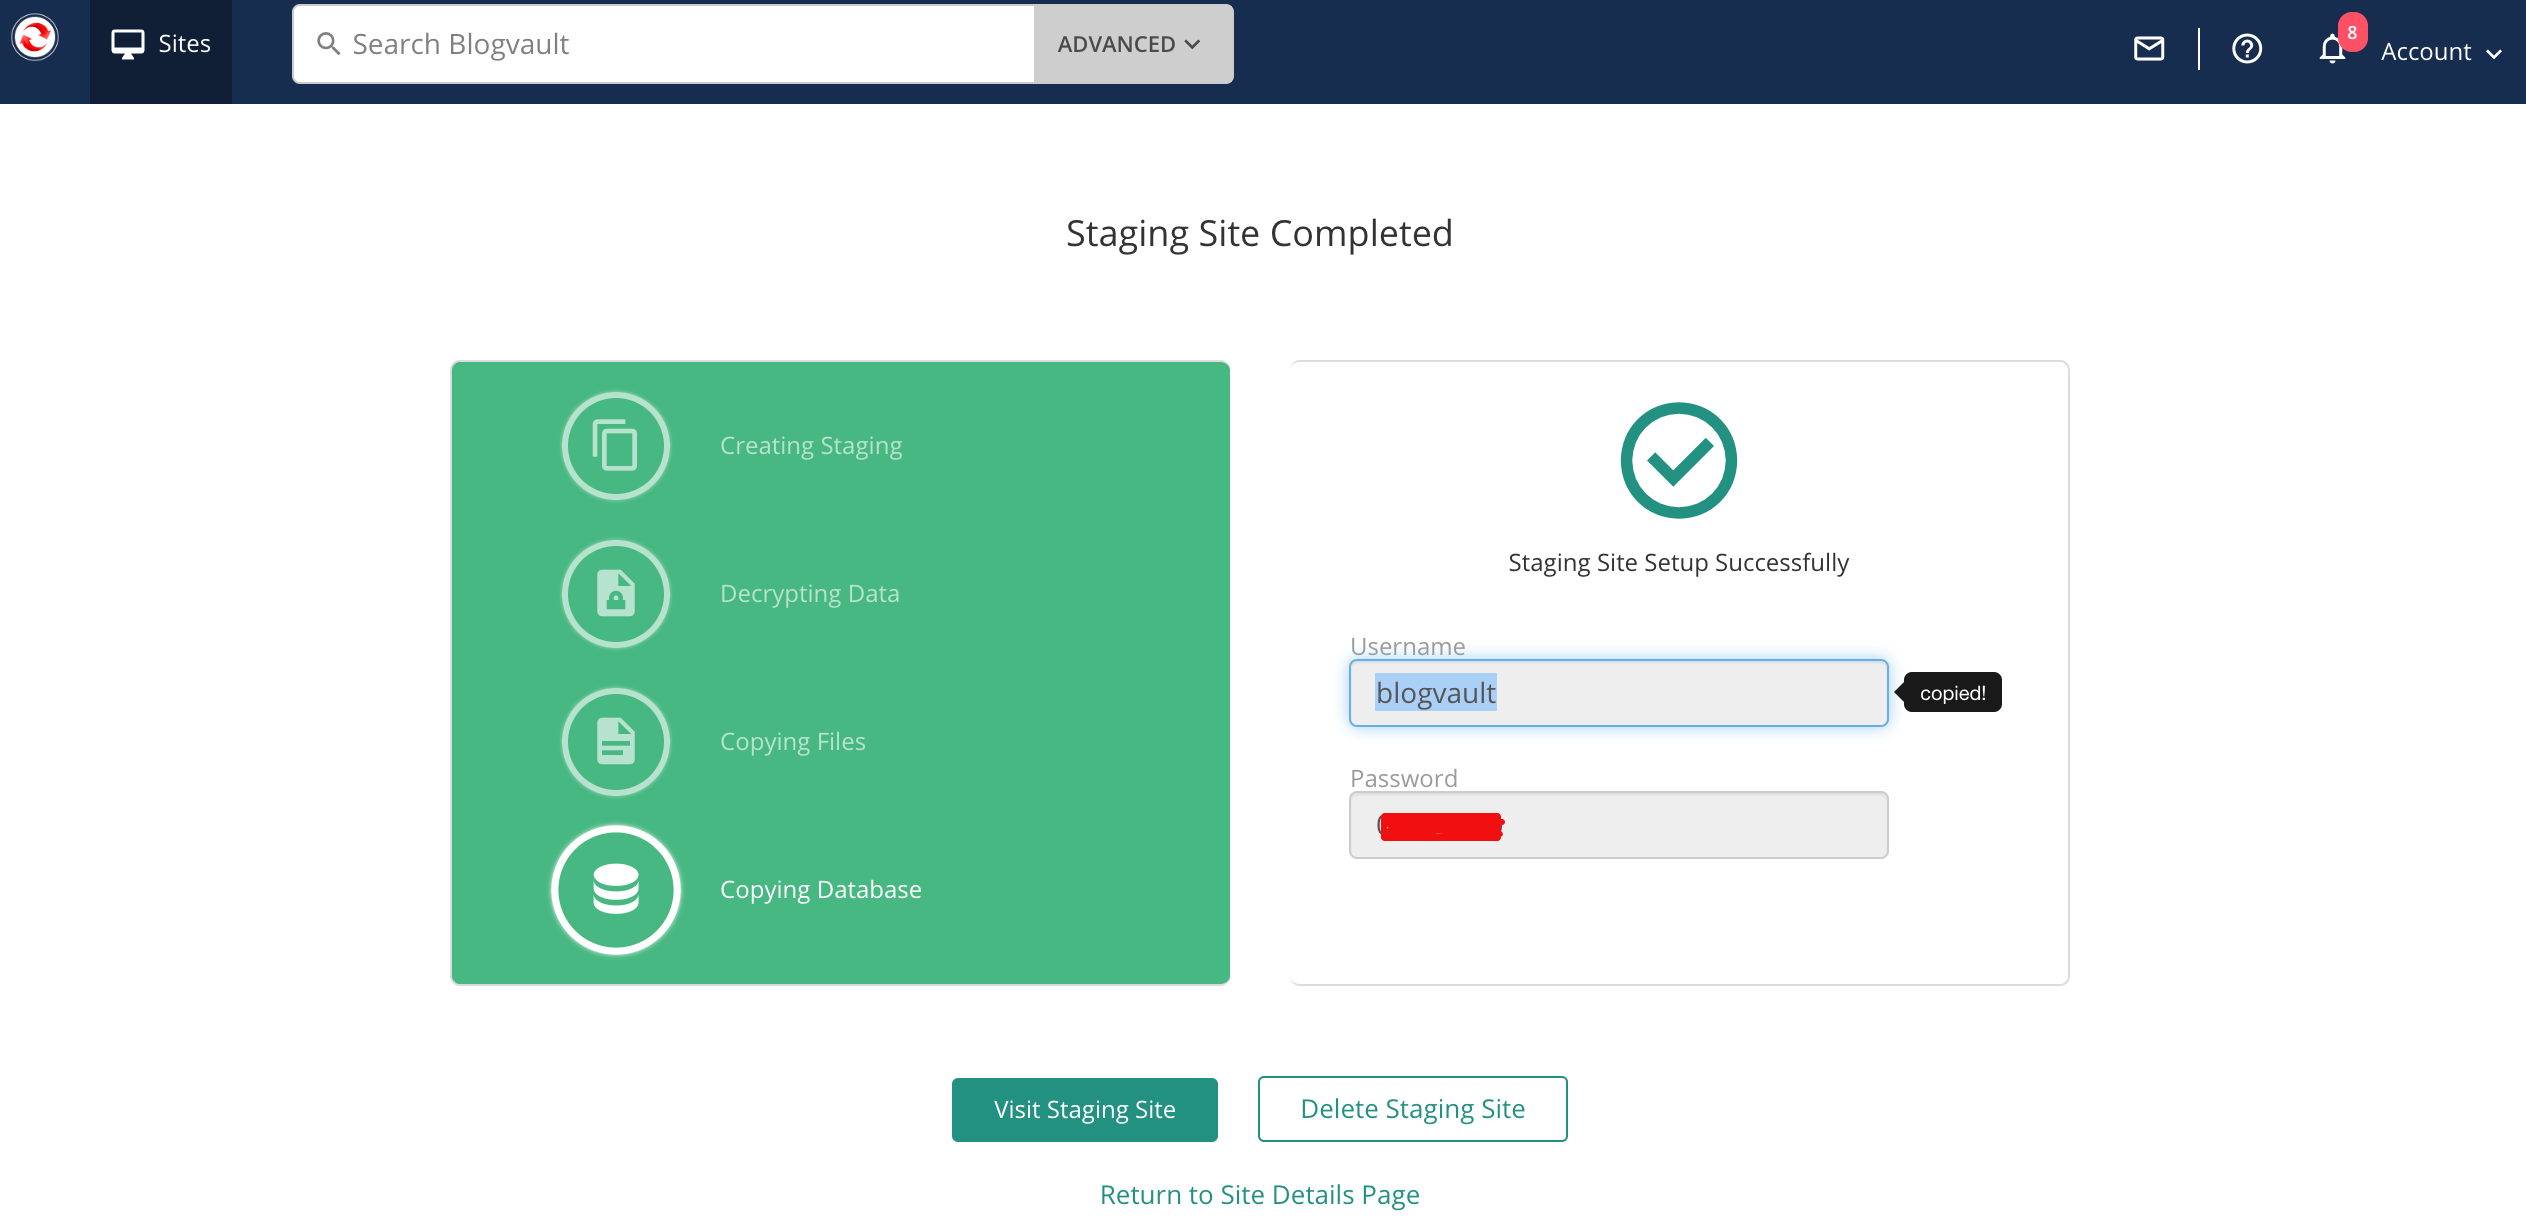This screenshot has width=2526, height=1232.
Task: Click the Delete Staging Site button
Action: [1412, 1109]
